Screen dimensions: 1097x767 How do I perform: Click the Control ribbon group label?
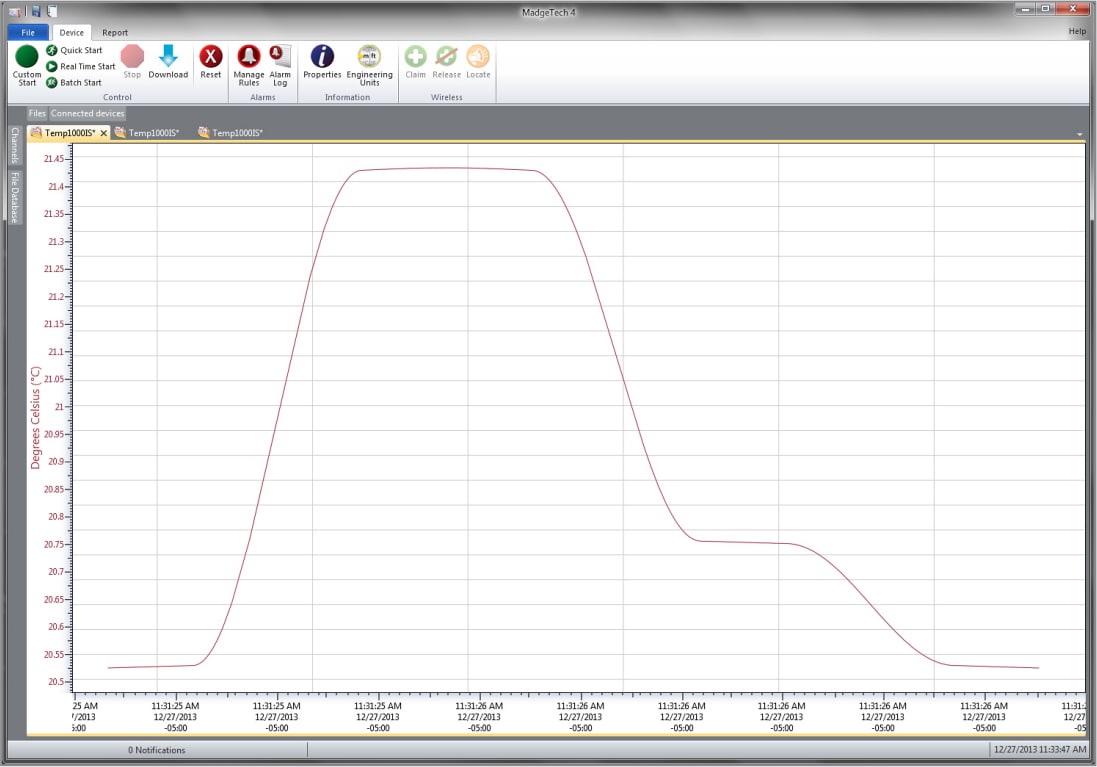(x=117, y=97)
